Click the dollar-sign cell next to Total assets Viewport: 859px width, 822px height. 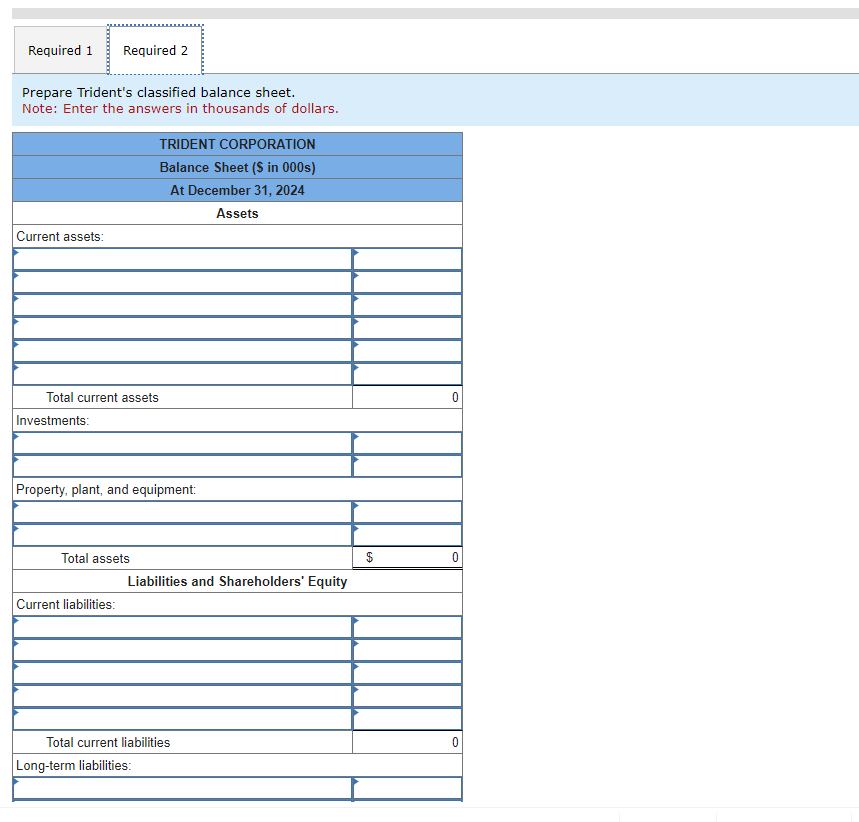369,557
